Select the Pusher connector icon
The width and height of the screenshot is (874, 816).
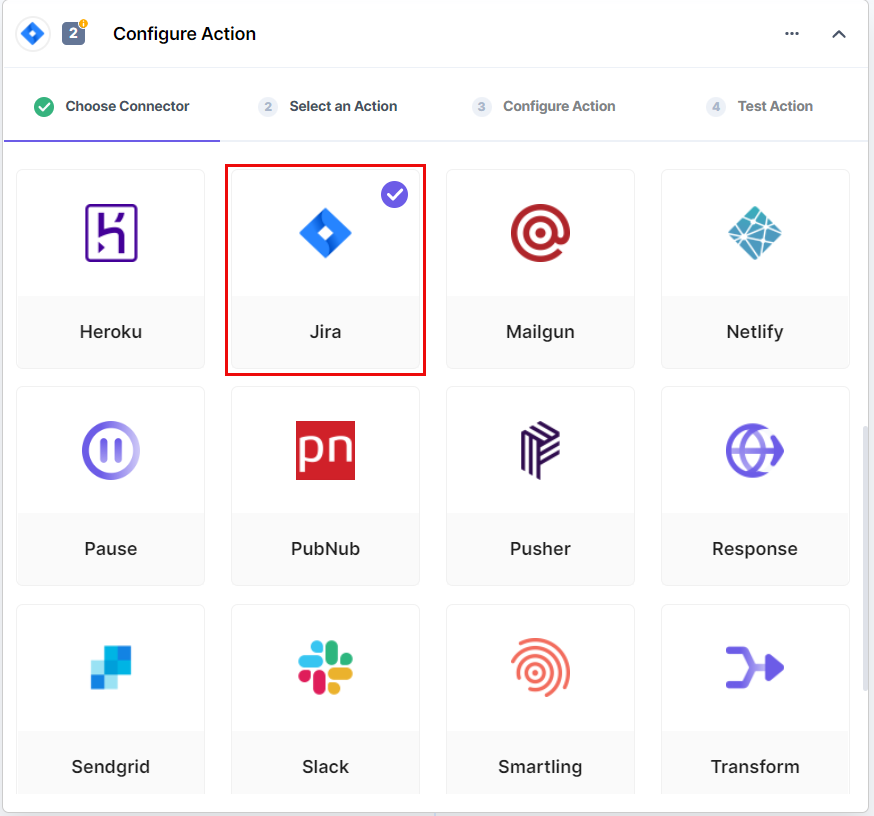[540, 450]
